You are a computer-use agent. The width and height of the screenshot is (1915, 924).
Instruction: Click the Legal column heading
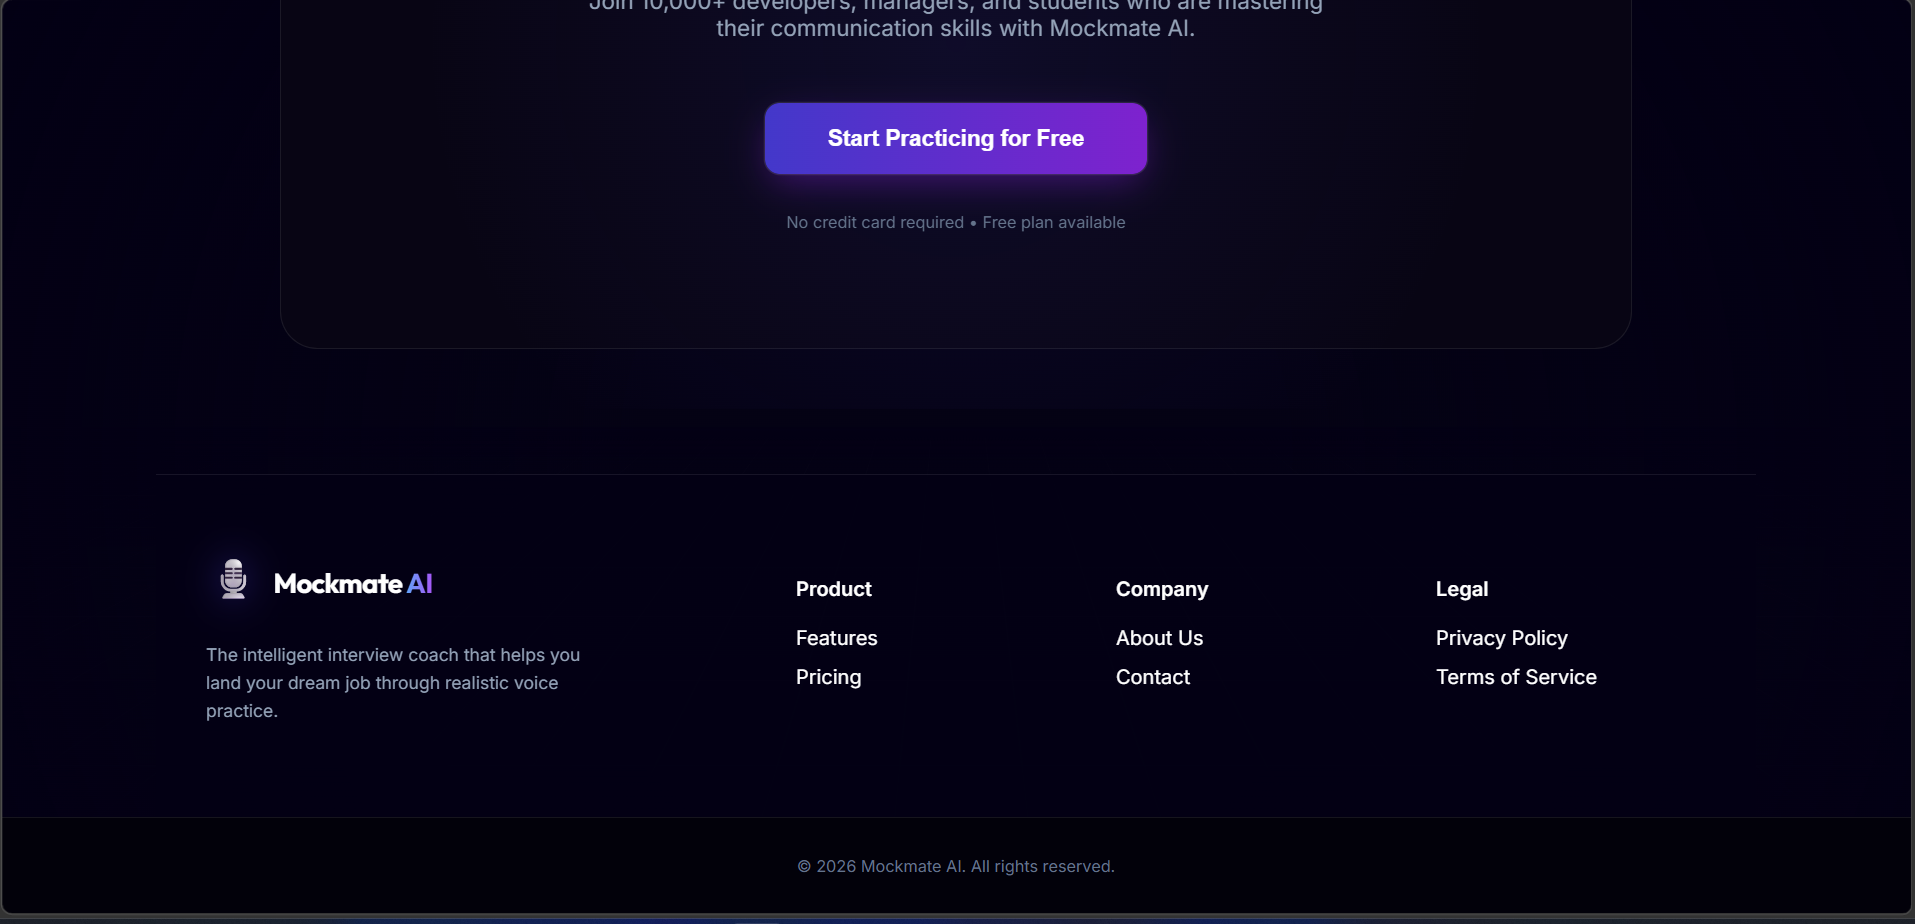[1461, 589]
